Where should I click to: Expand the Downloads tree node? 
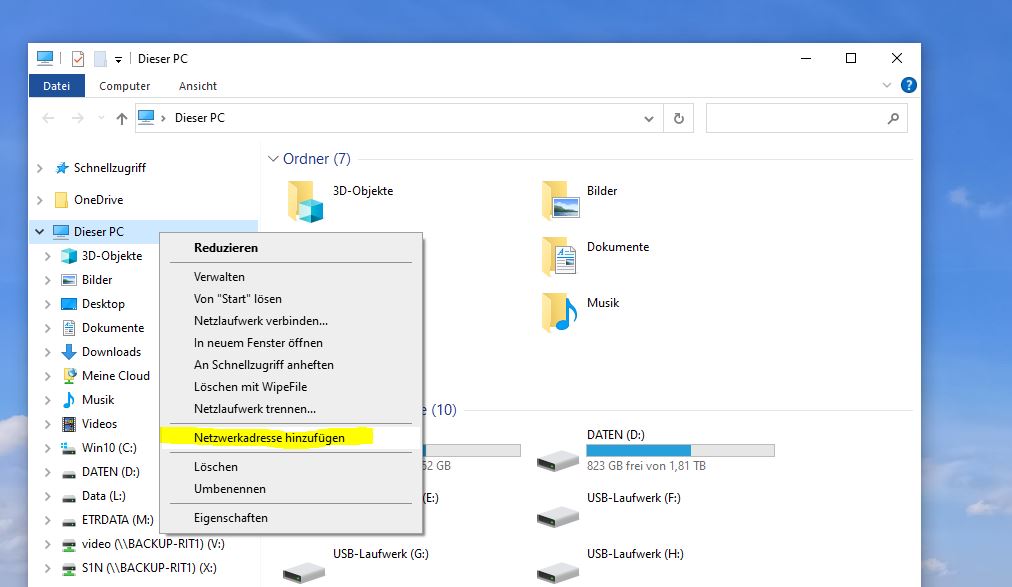pyautogui.click(x=48, y=352)
